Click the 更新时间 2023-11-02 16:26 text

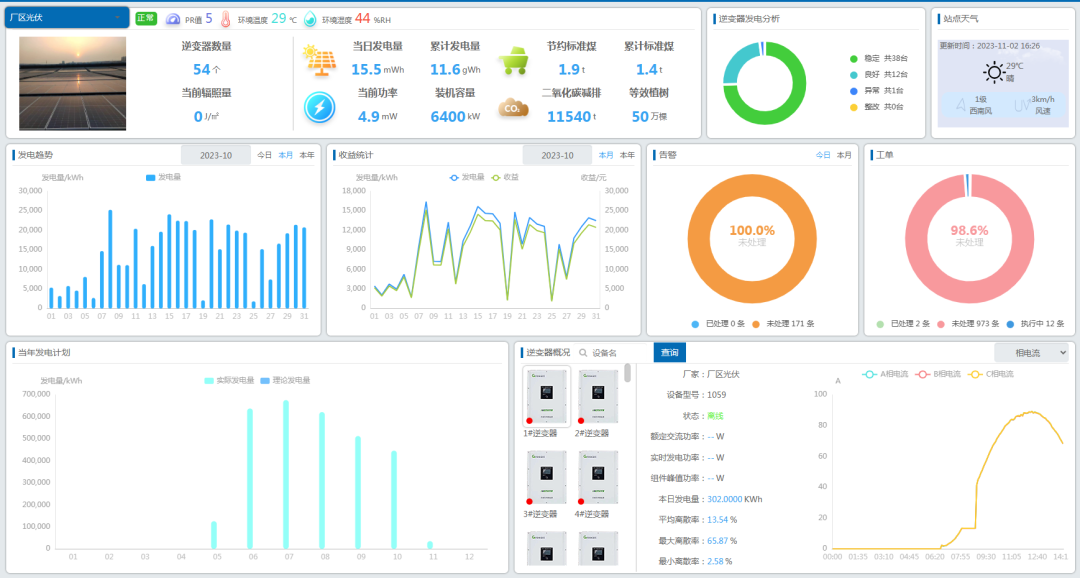[x=990, y=46]
